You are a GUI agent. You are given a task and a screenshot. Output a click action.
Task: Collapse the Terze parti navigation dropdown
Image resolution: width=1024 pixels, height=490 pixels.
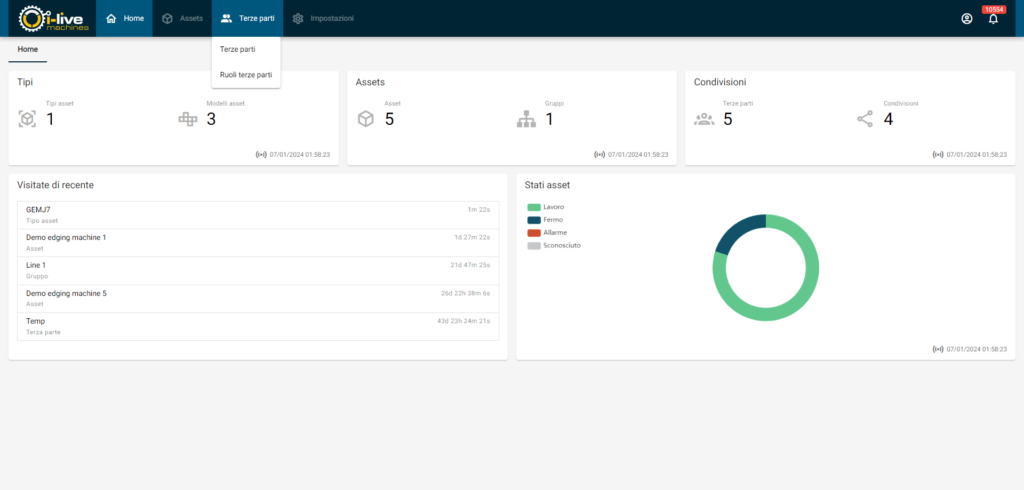(247, 19)
